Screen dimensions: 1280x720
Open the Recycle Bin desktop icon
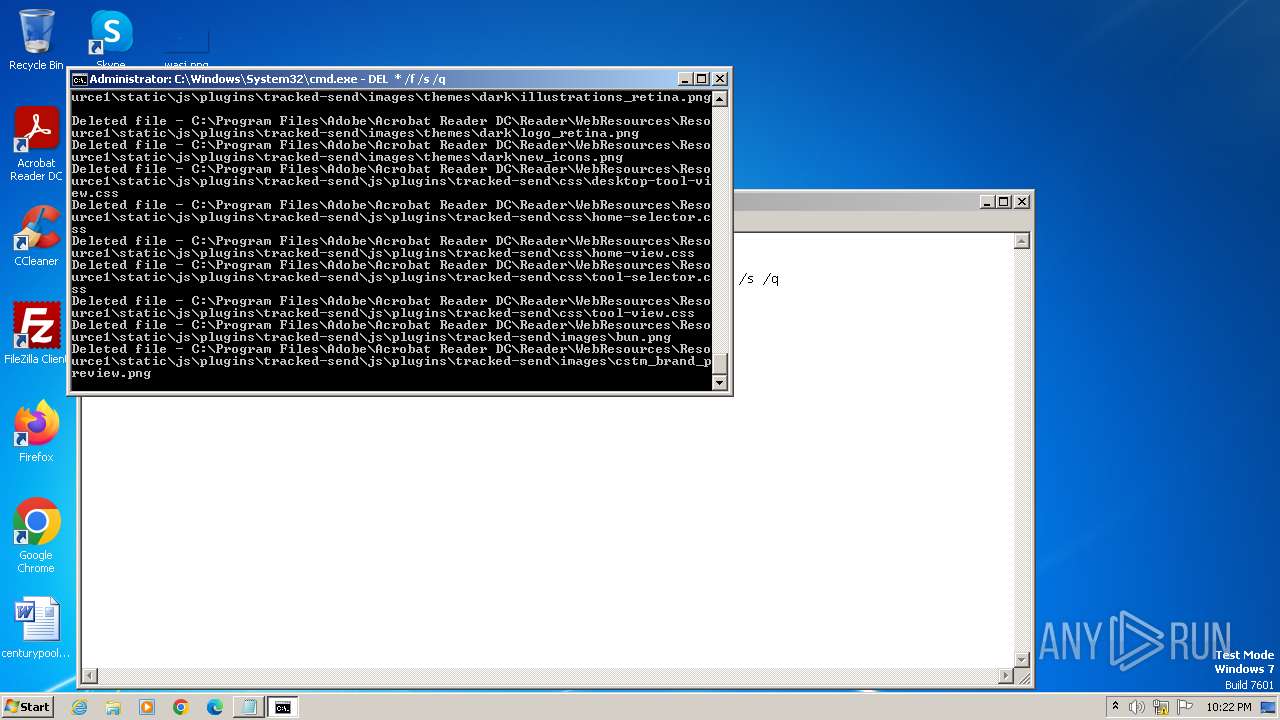point(36,39)
